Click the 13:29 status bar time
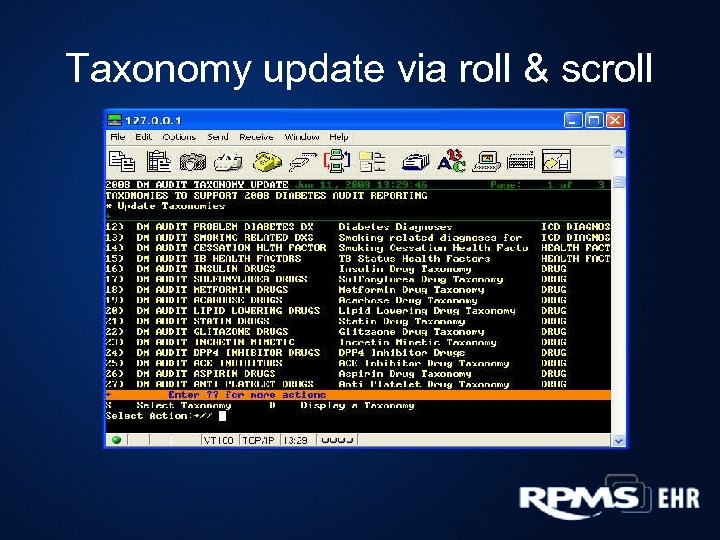Viewport: 720px width, 540px height. (x=295, y=440)
